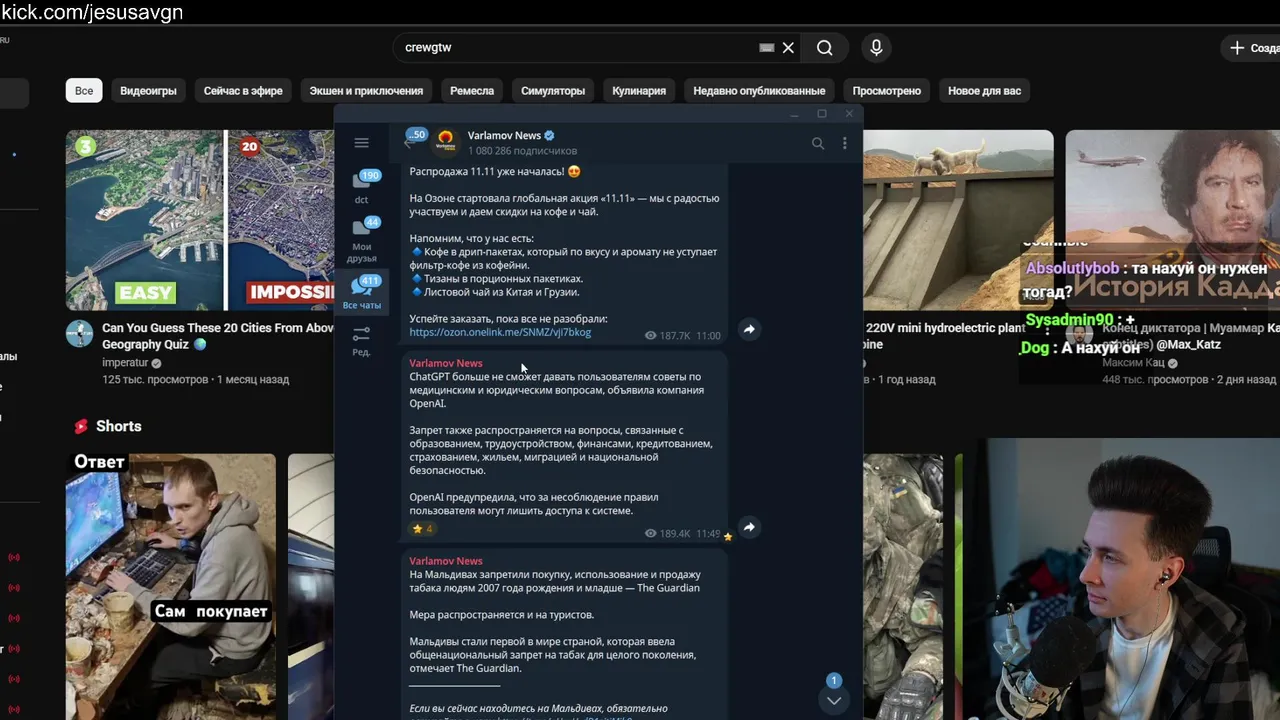Image resolution: width=1280 pixels, height=720 pixels.
Task: Forward the Ozon 11.11 sale post
Action: point(749,329)
